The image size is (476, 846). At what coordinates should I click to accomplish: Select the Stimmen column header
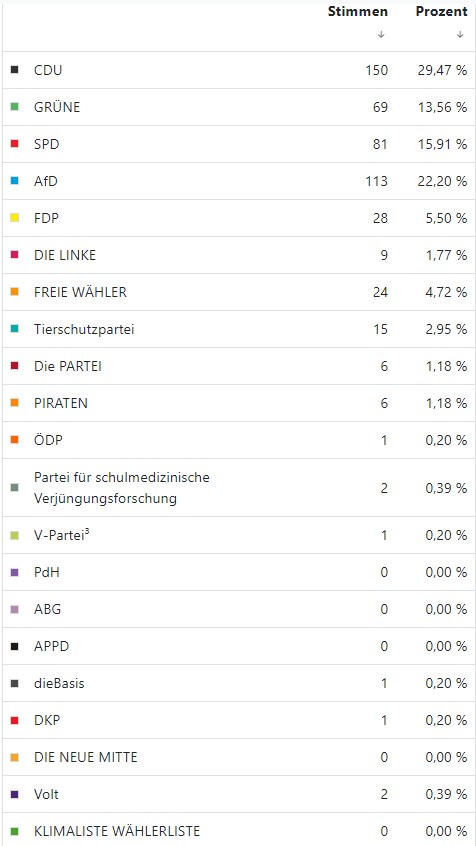[x=358, y=12]
